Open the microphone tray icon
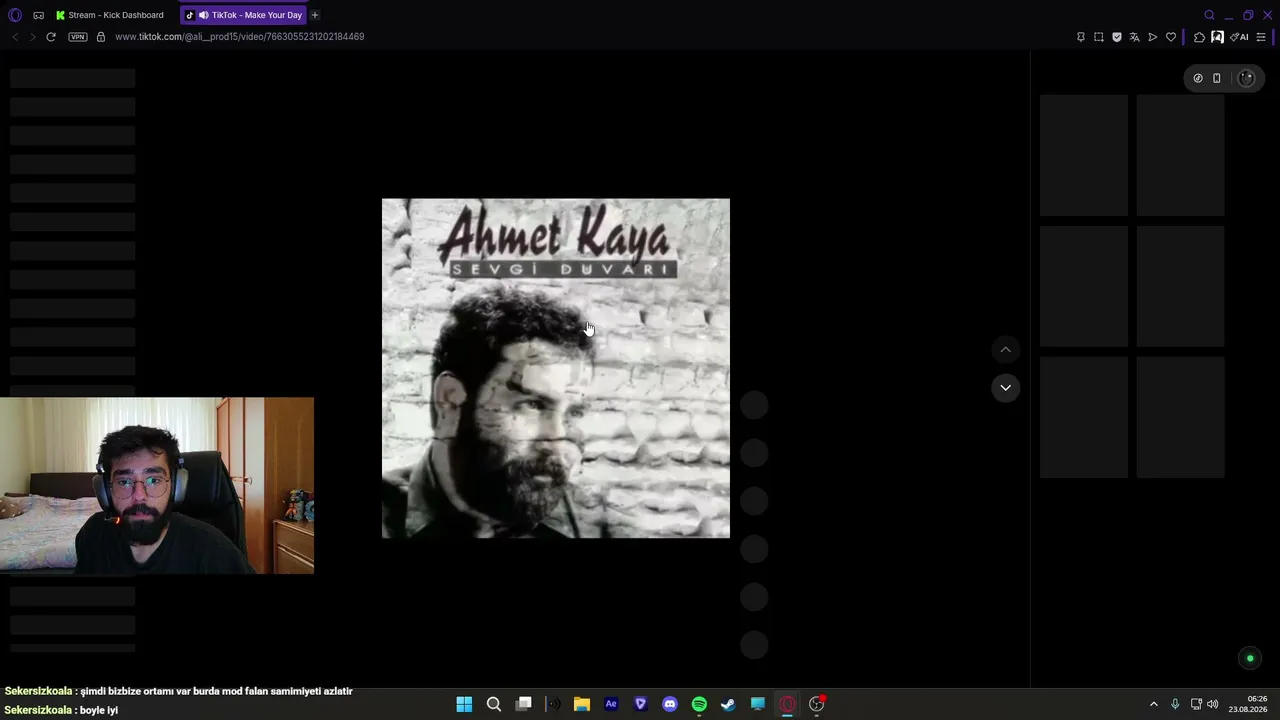This screenshot has height=720, width=1280. tap(1175, 704)
